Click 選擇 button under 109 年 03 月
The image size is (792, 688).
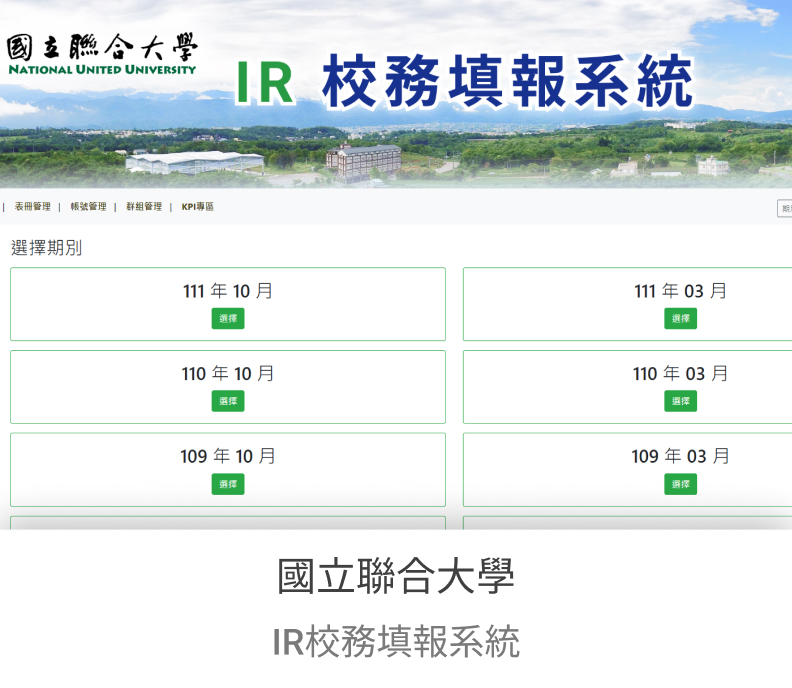tap(680, 484)
